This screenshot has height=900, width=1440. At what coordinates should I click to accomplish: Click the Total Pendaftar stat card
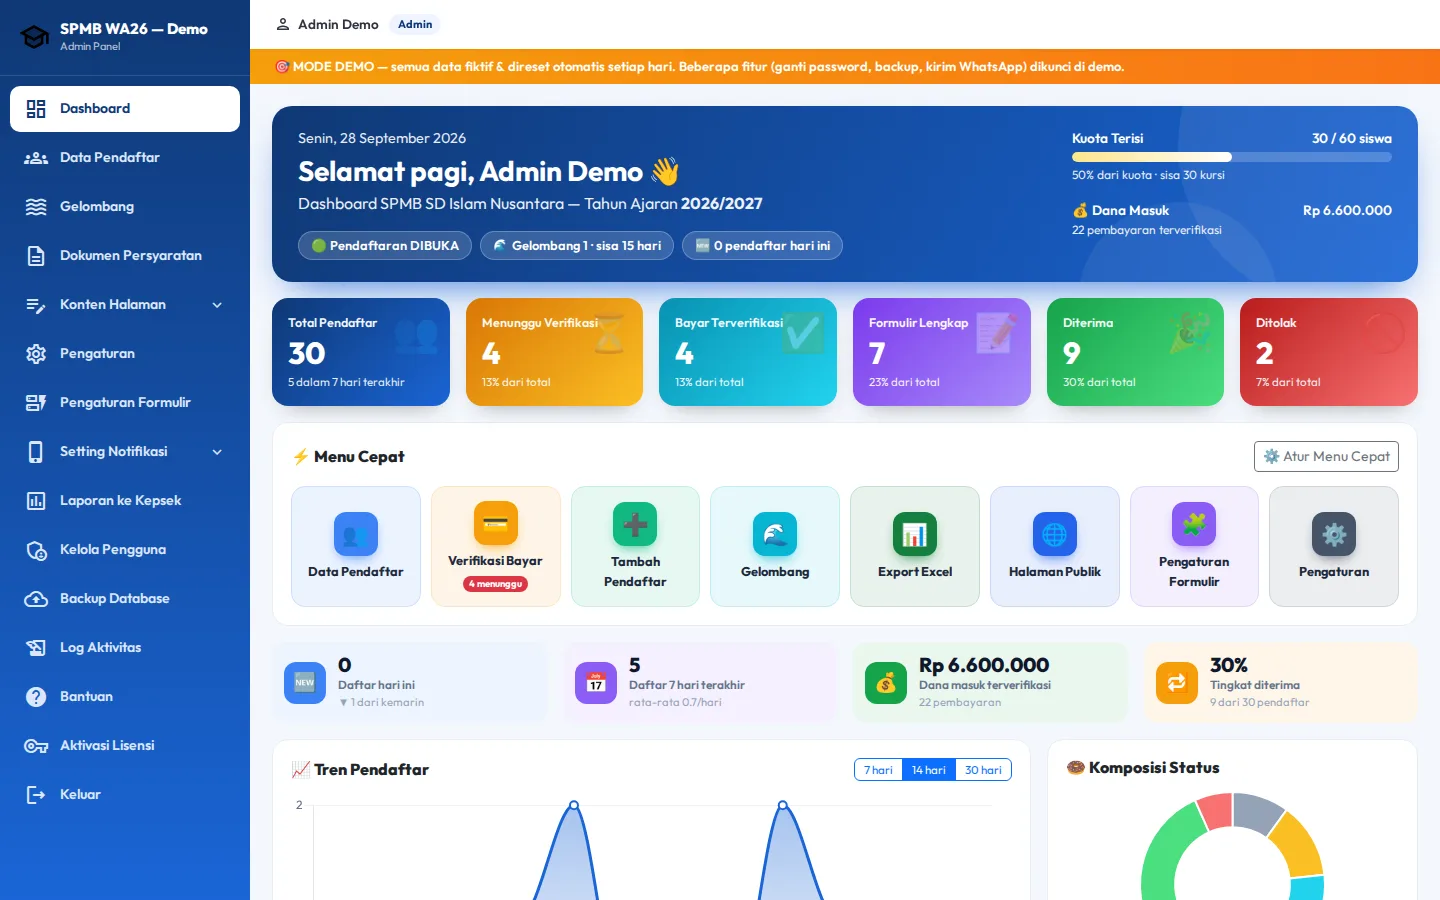pyautogui.click(x=361, y=352)
